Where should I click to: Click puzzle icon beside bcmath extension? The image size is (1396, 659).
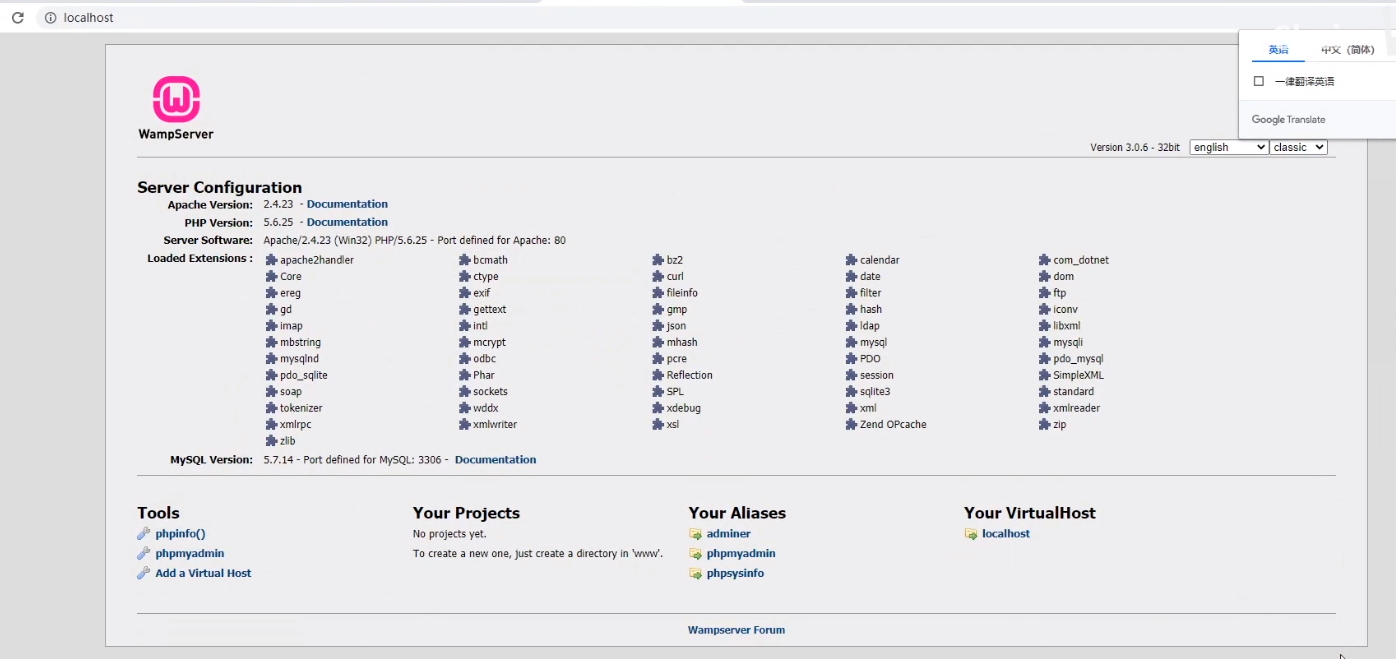(465, 260)
